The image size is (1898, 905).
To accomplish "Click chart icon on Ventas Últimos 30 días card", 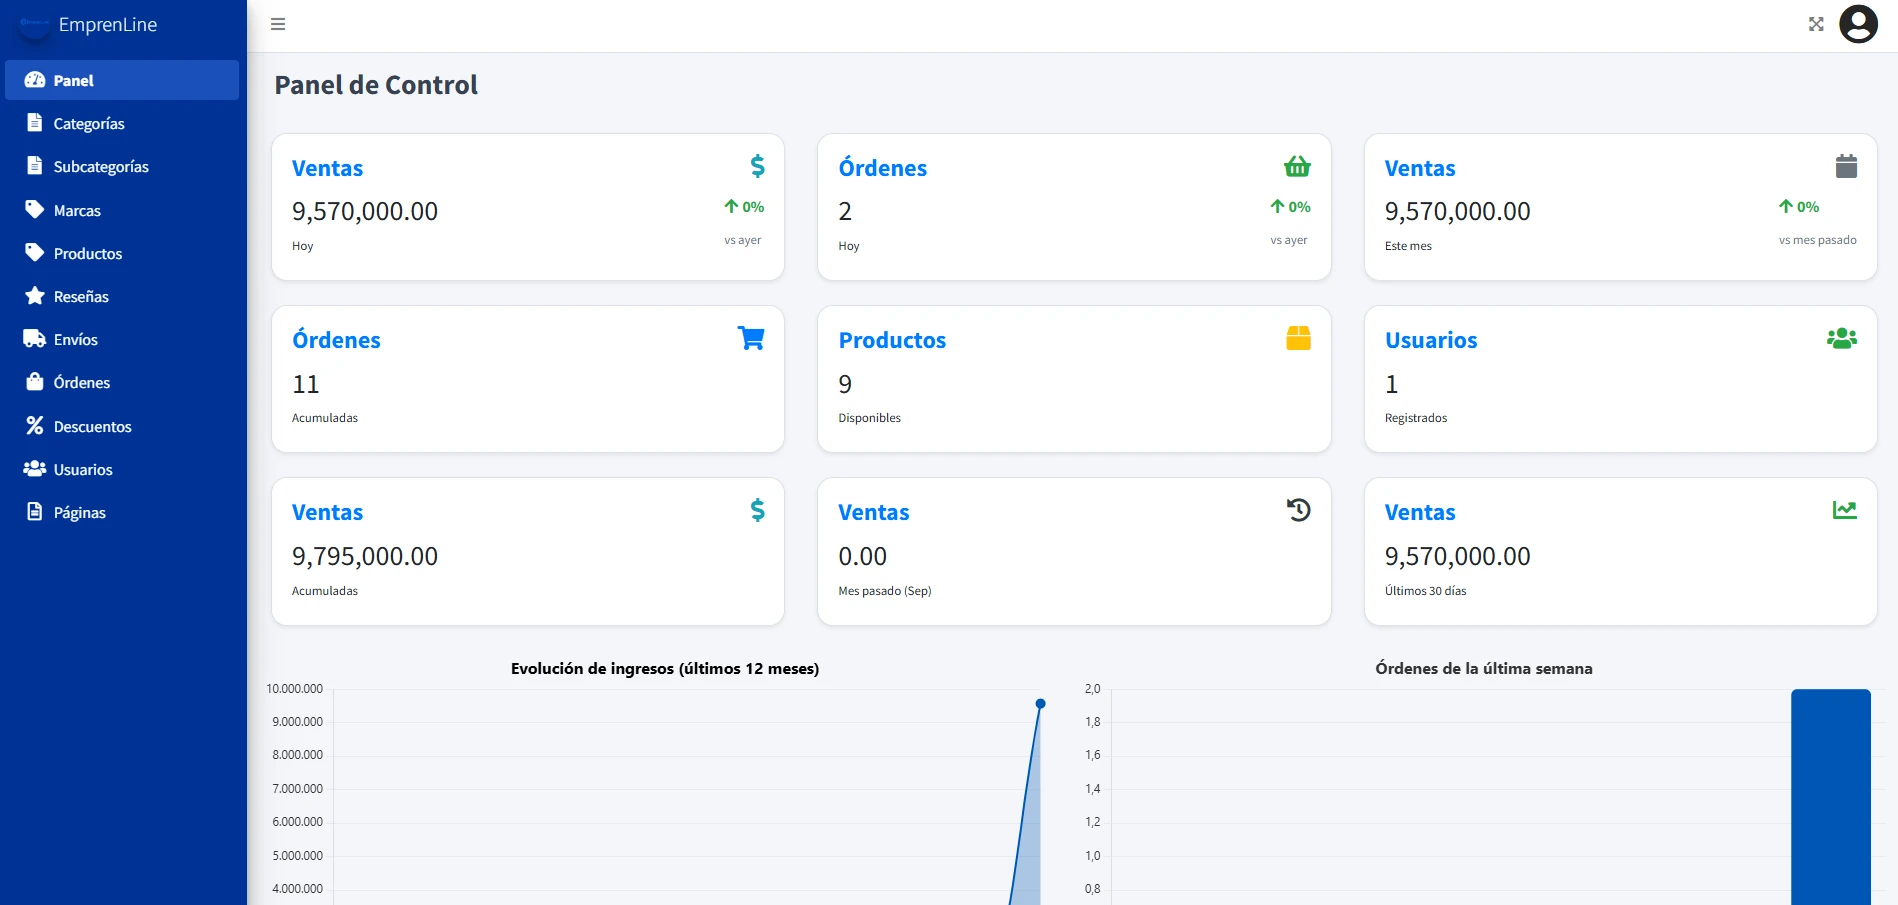I will point(1845,510).
